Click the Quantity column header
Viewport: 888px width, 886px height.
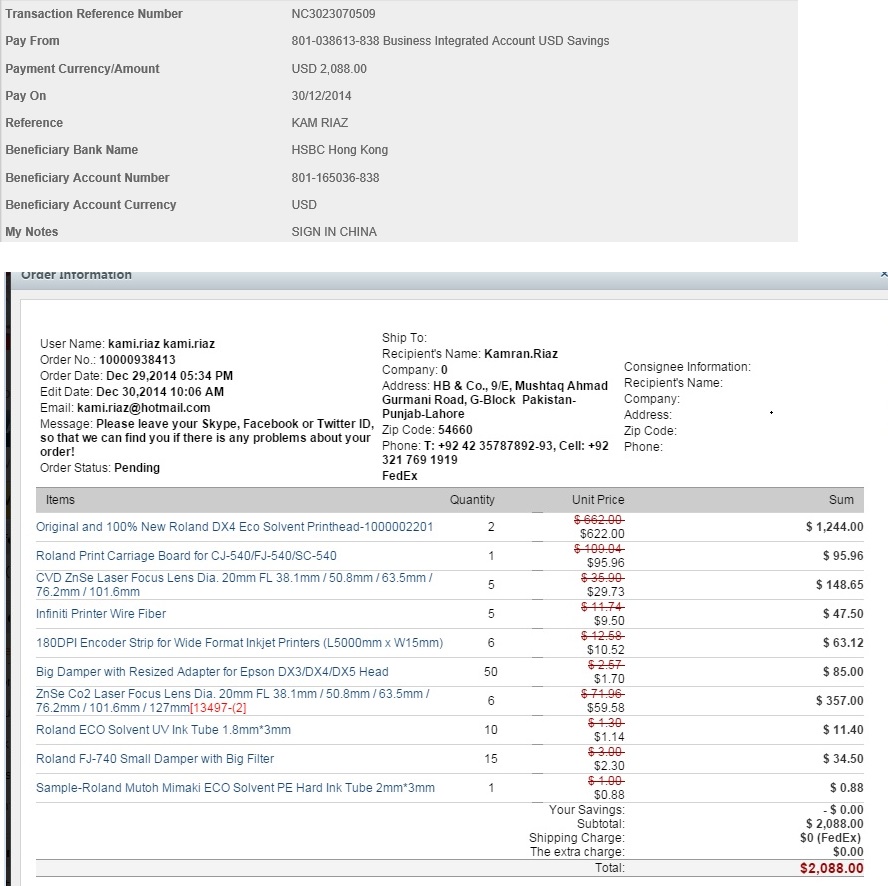(472, 500)
